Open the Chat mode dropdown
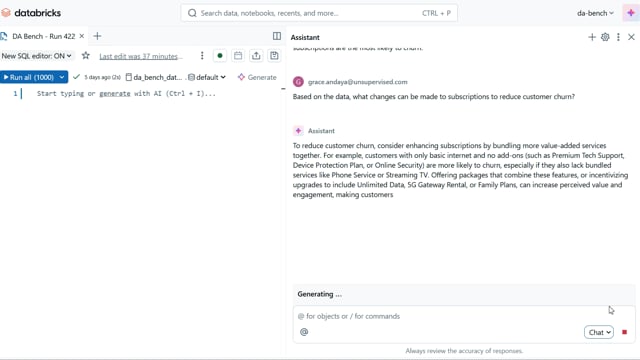The image size is (640, 360). 599,332
